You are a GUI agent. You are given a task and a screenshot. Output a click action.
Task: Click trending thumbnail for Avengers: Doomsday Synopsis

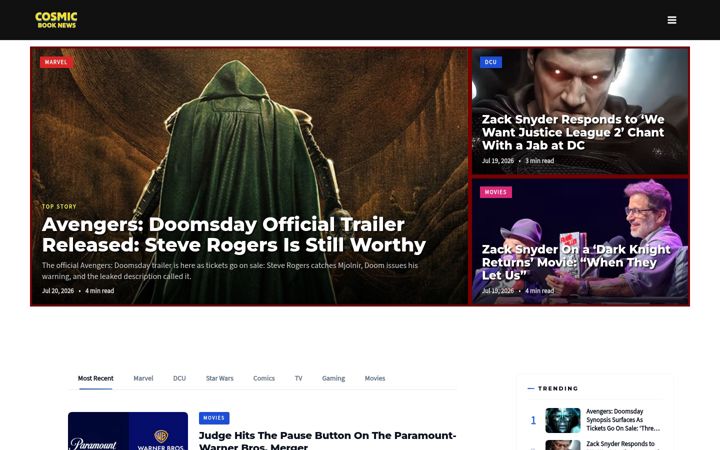click(x=563, y=420)
